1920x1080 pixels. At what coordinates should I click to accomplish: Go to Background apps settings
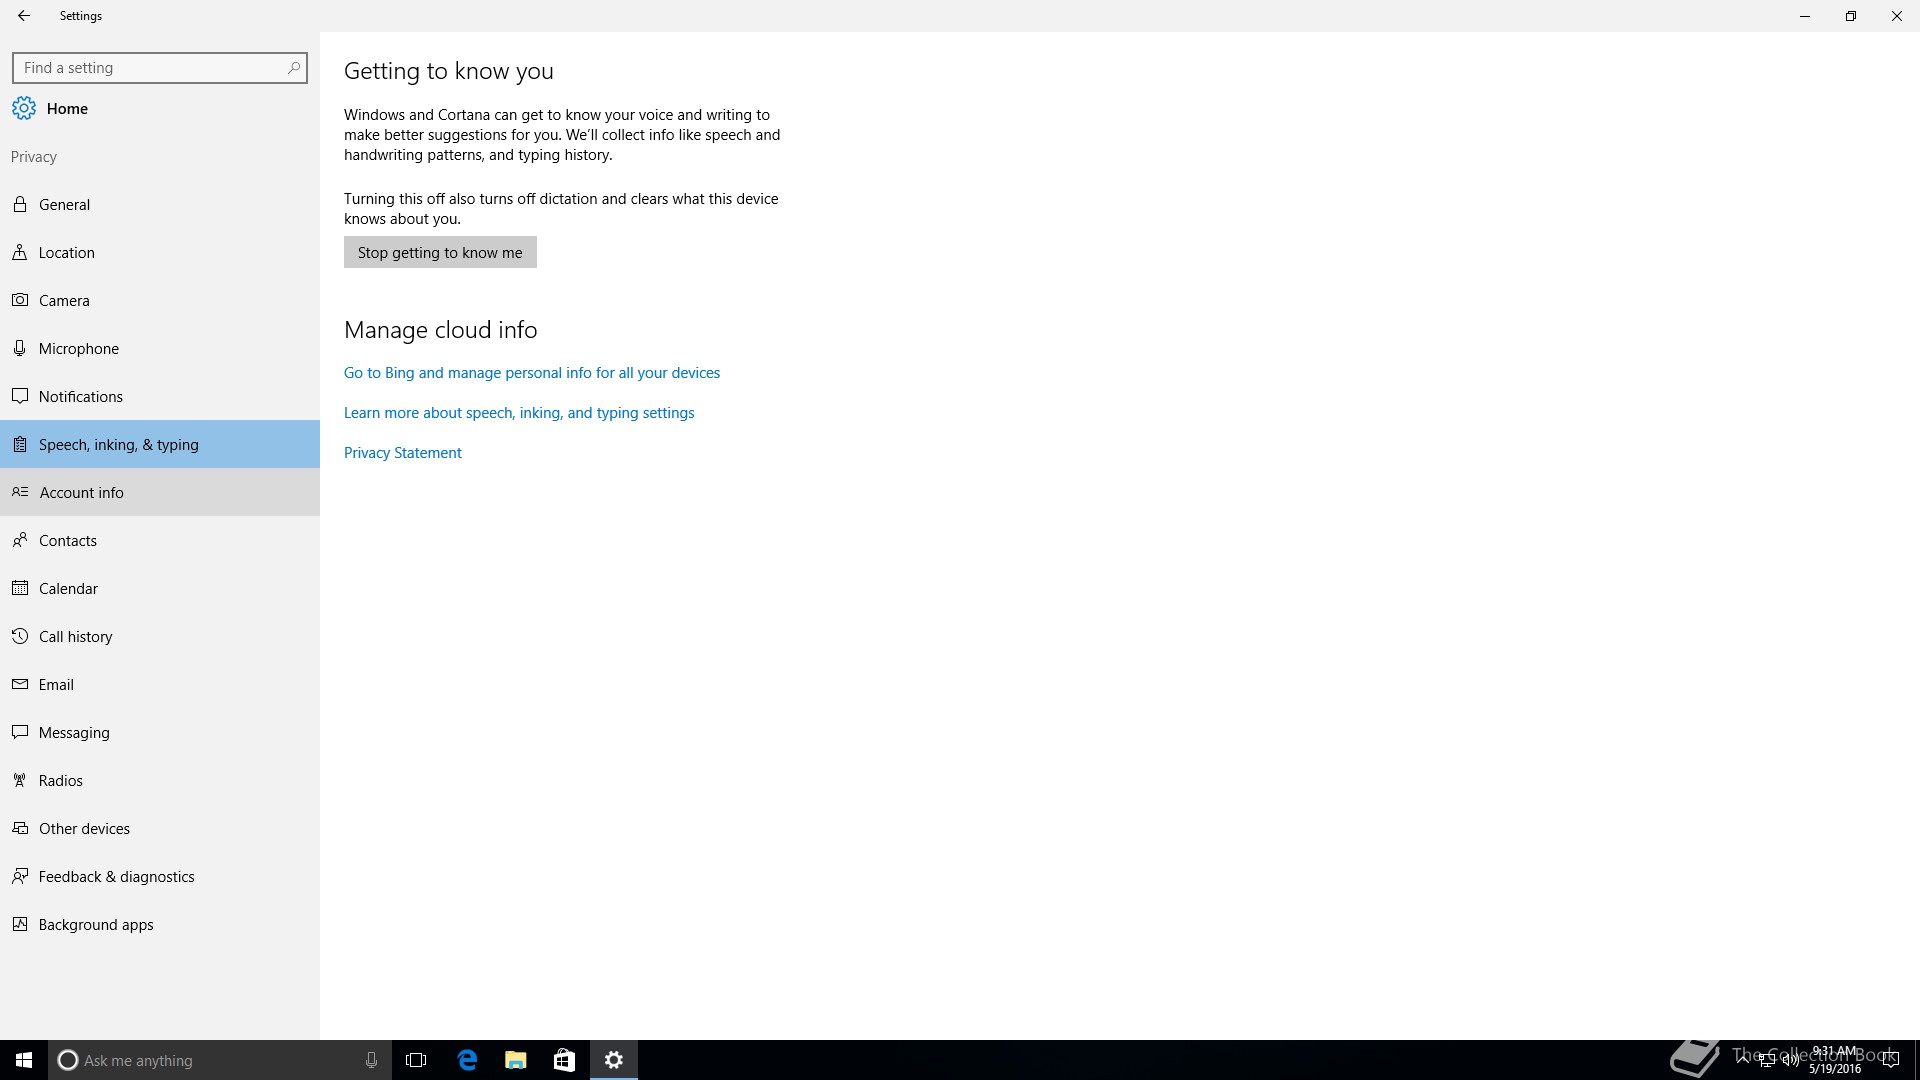click(x=96, y=925)
